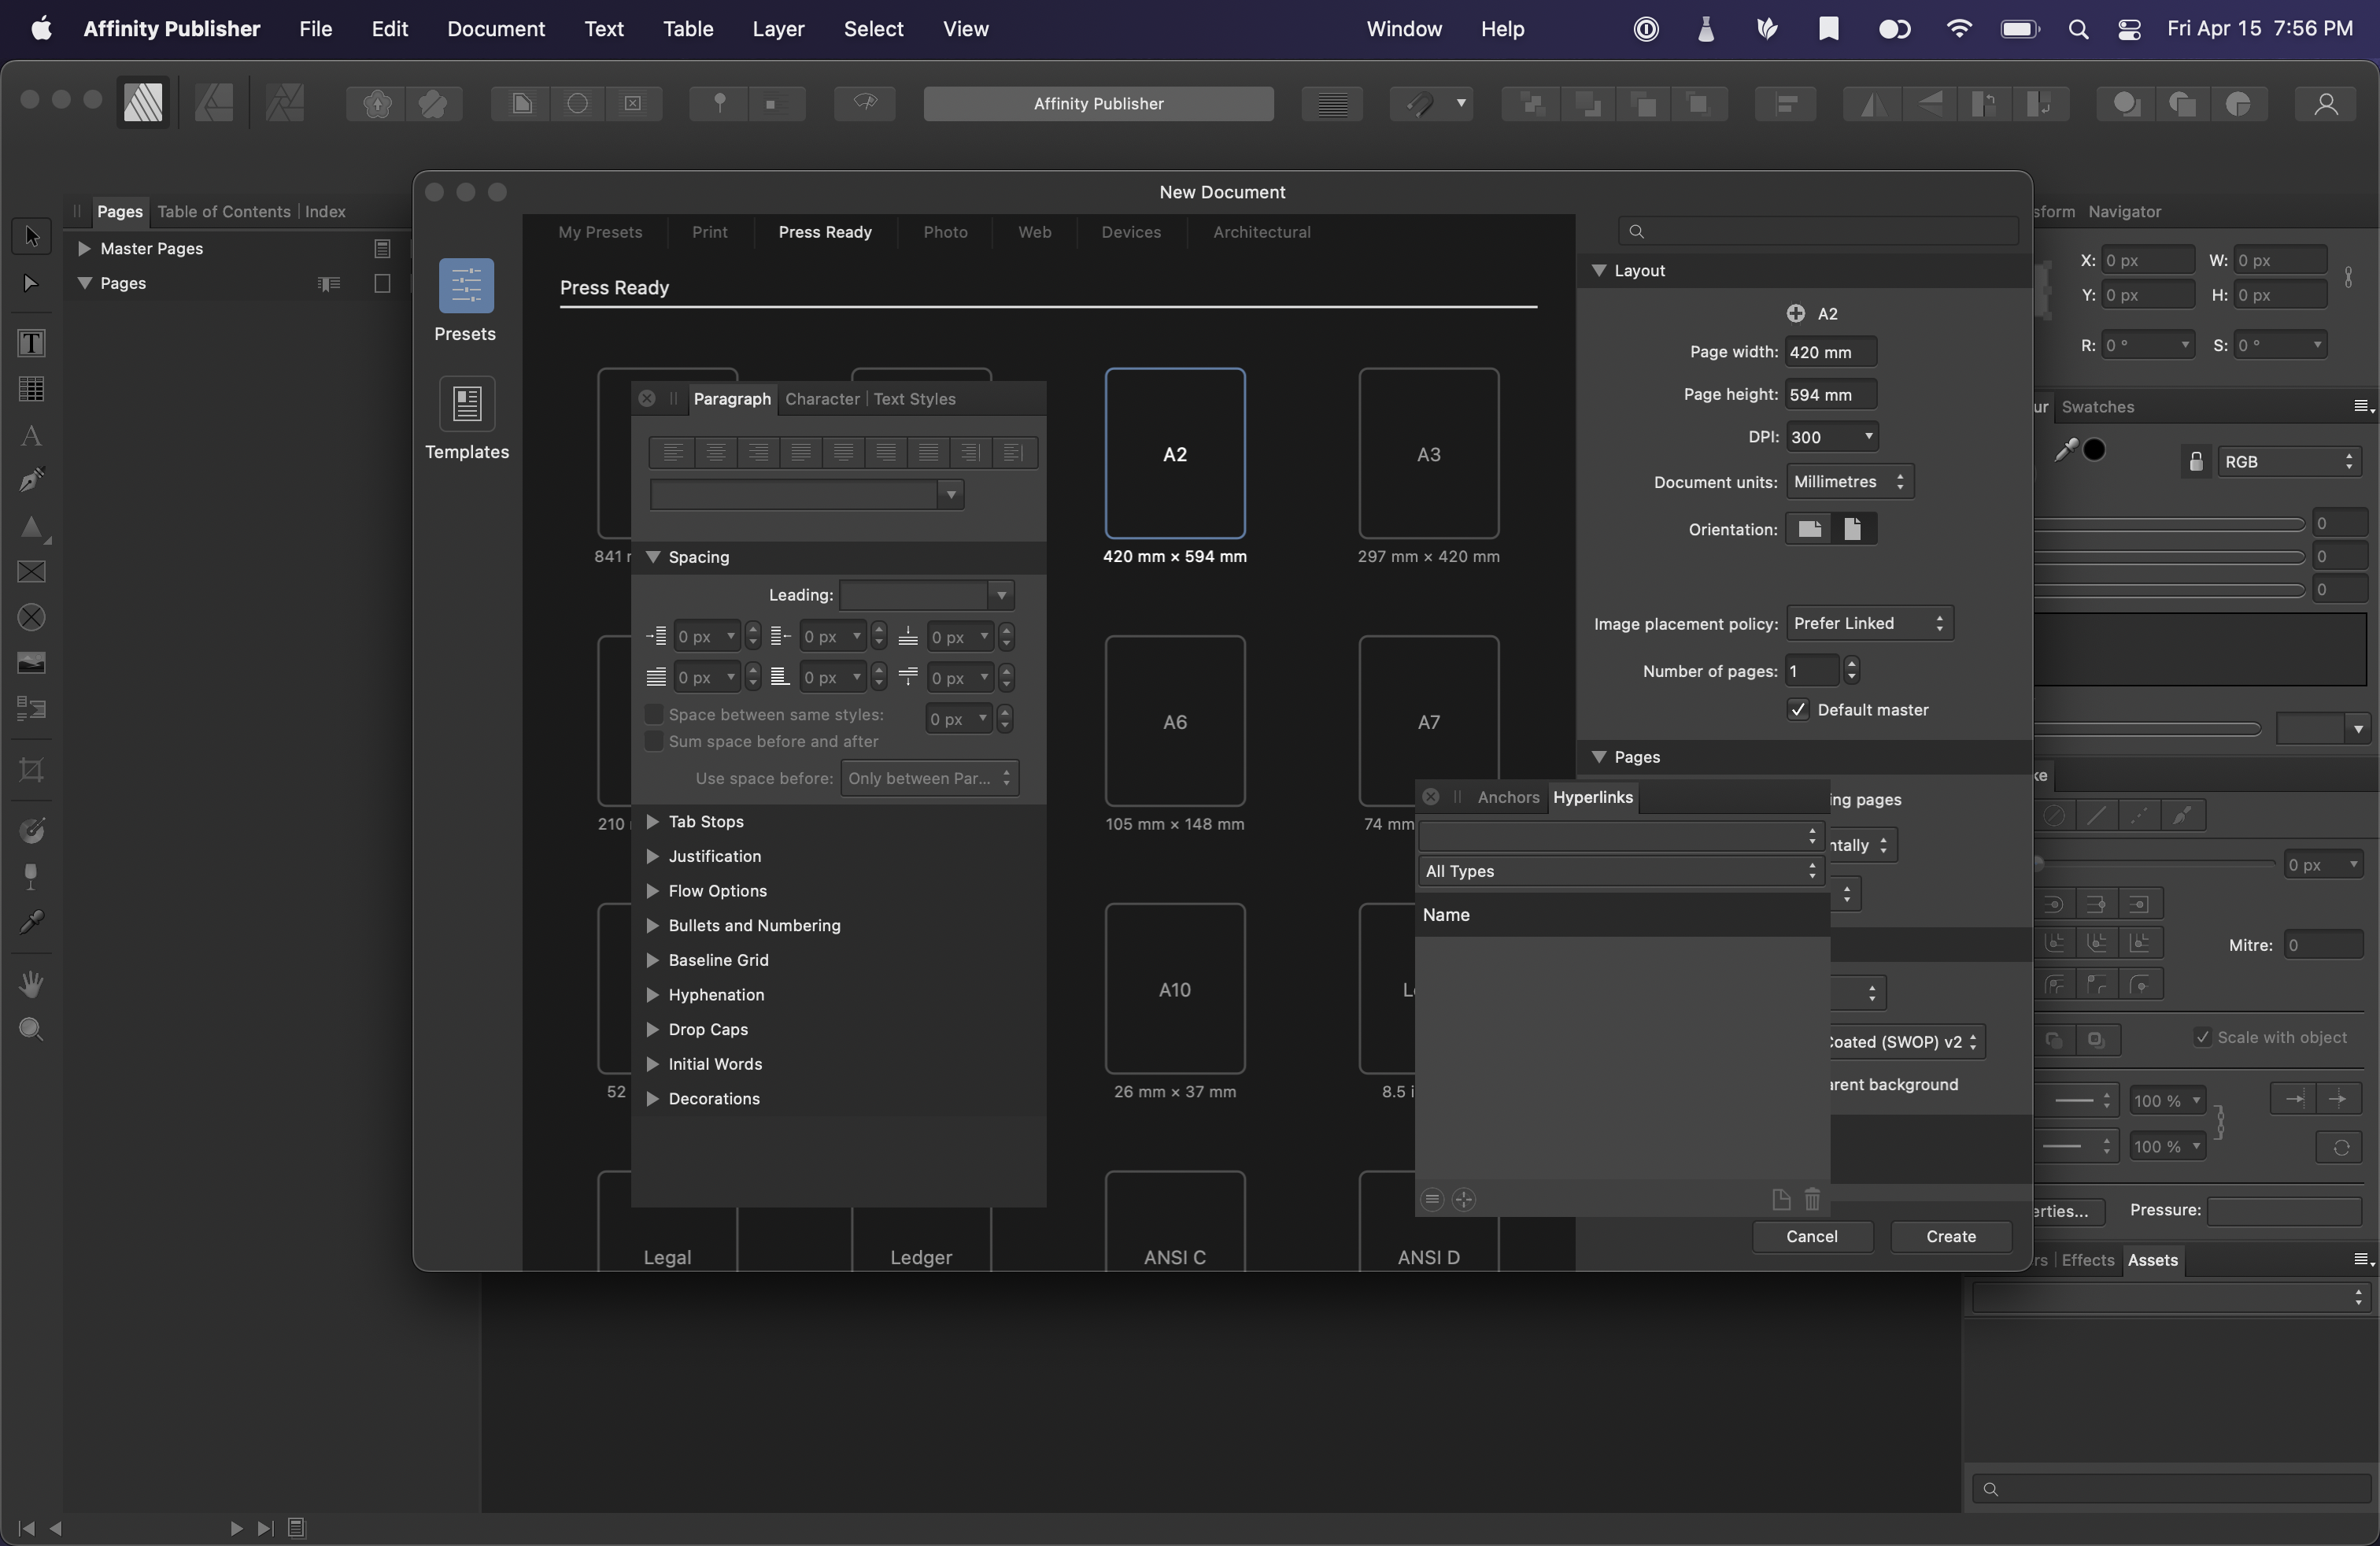Expand Tab Stops section
Viewport: 2380px width, 1546px height.
(x=653, y=822)
